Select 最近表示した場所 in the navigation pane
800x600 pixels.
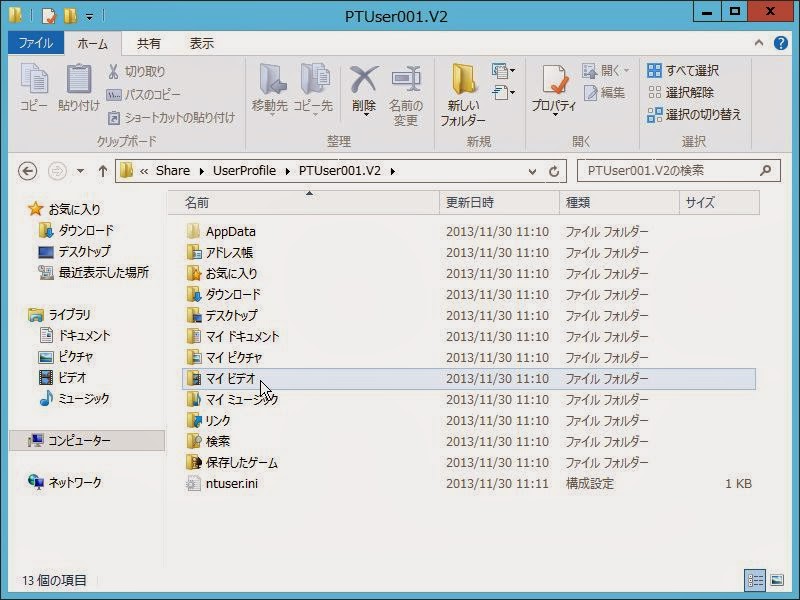click(94, 272)
